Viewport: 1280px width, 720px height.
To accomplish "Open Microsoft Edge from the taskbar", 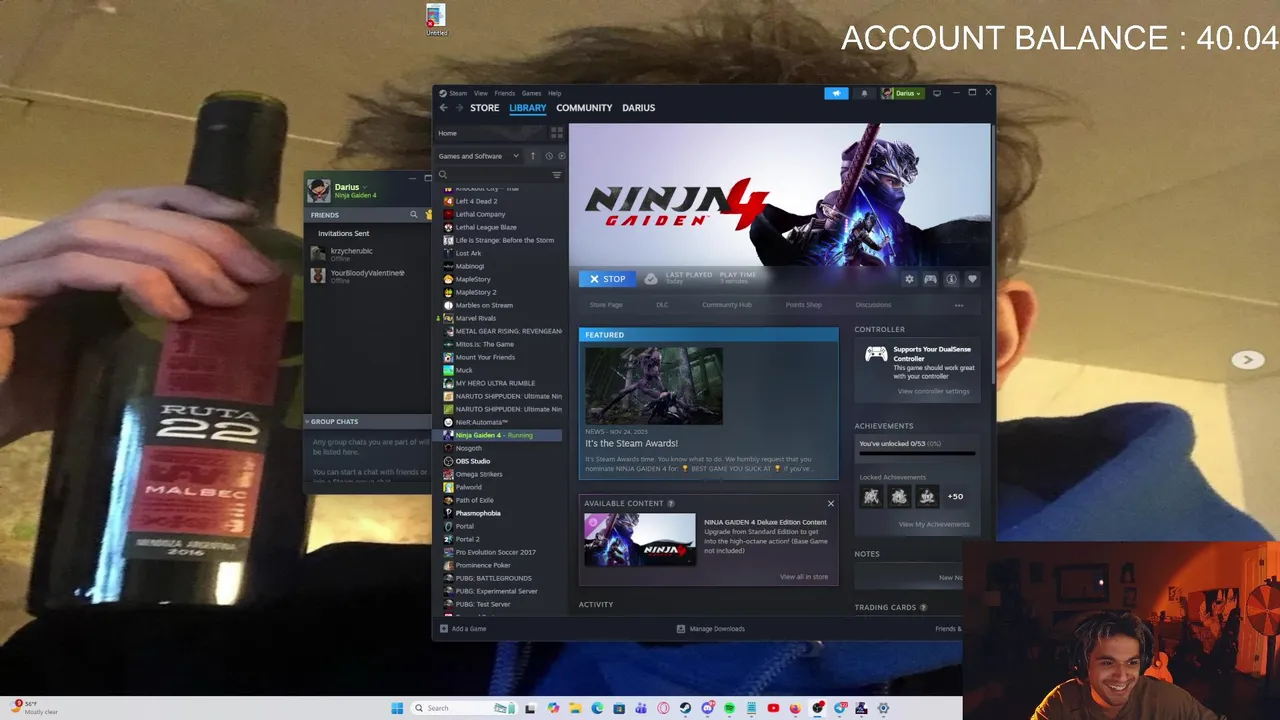I will pyautogui.click(x=597, y=708).
